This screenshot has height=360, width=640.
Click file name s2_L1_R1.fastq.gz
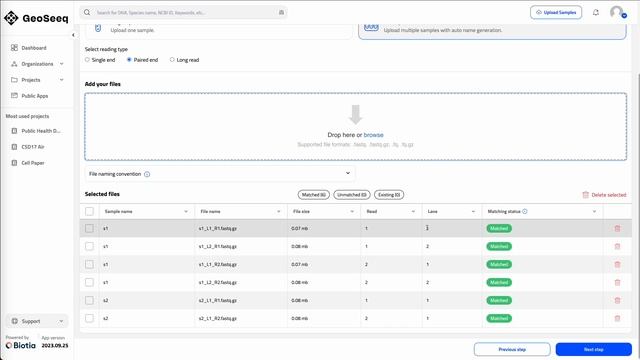[218, 300]
